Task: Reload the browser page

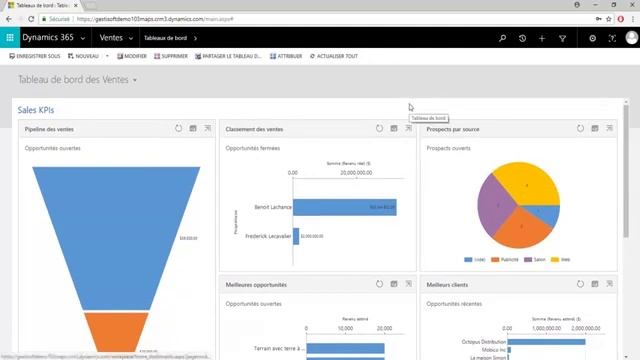Action: click(31, 19)
